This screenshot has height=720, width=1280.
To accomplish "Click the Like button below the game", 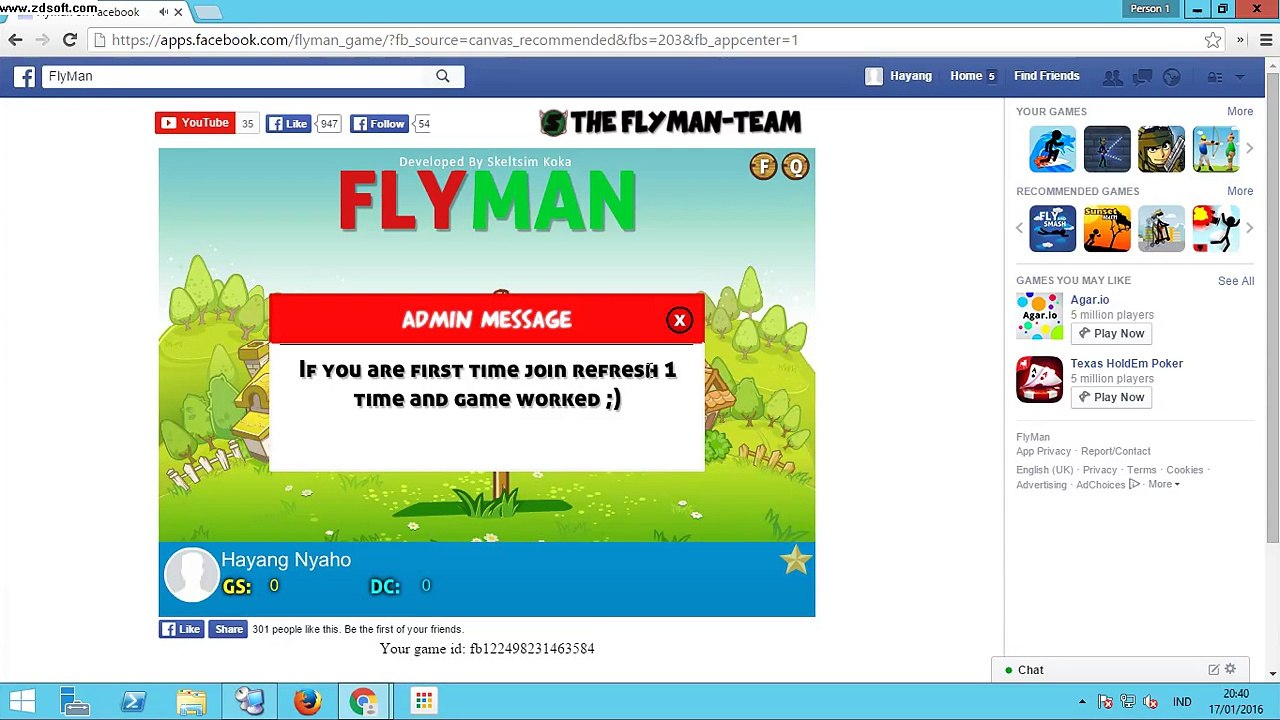I will [182, 629].
